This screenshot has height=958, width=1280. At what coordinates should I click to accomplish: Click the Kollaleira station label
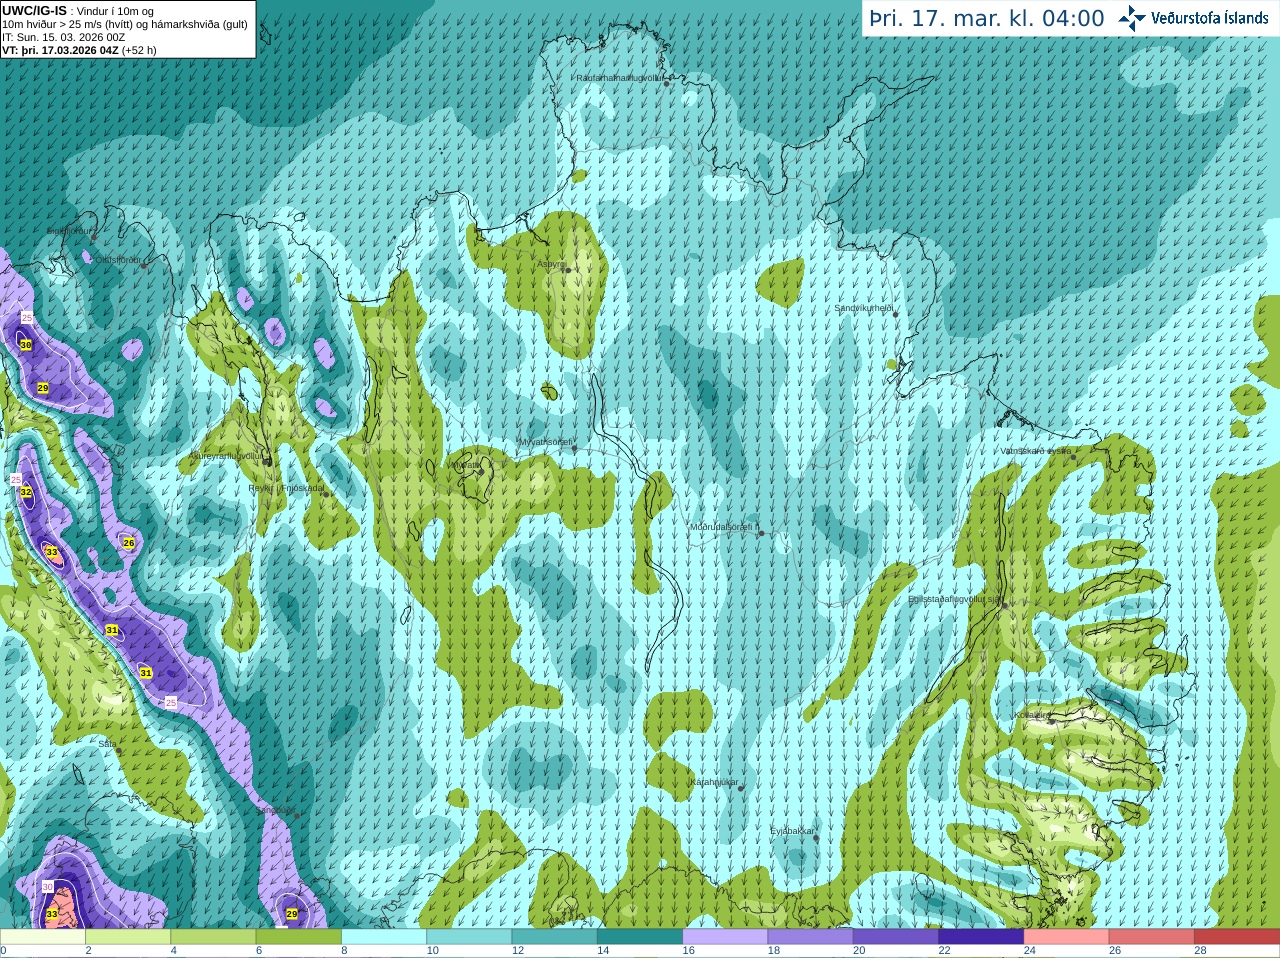[x=1031, y=715]
